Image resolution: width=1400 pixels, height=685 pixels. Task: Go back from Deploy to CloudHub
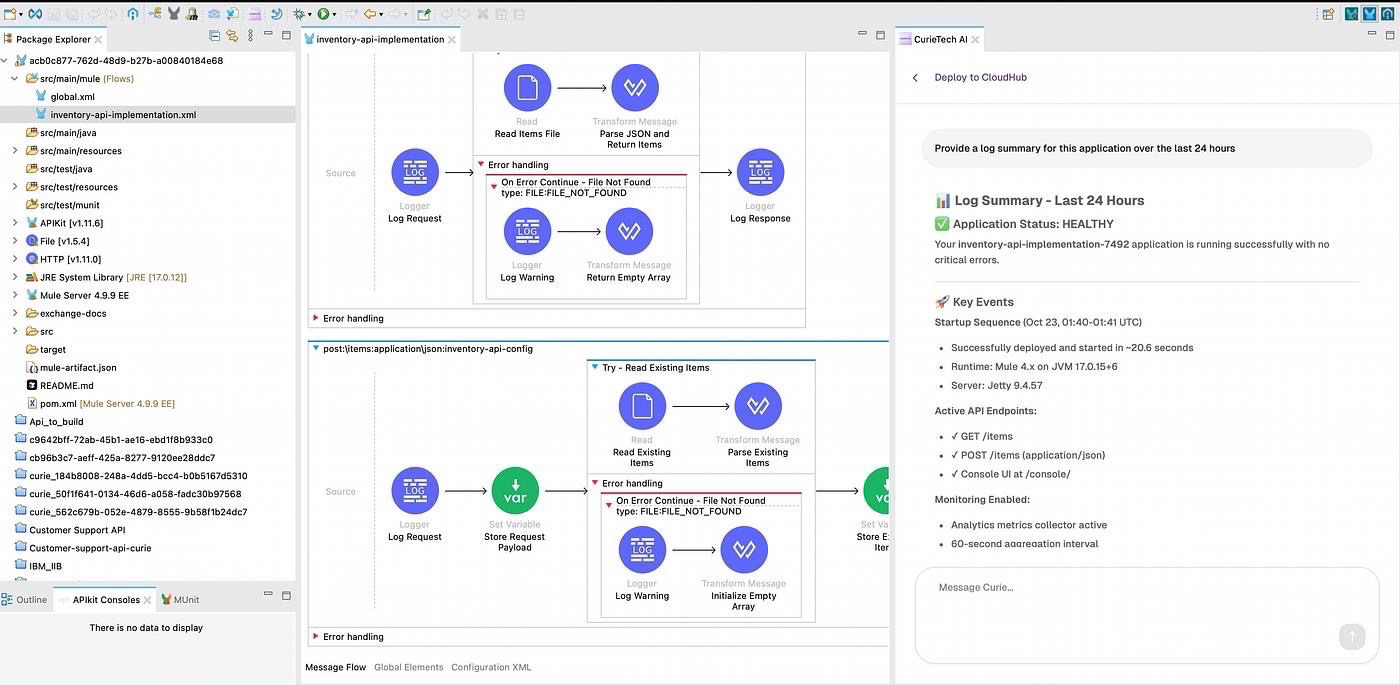click(x=914, y=77)
